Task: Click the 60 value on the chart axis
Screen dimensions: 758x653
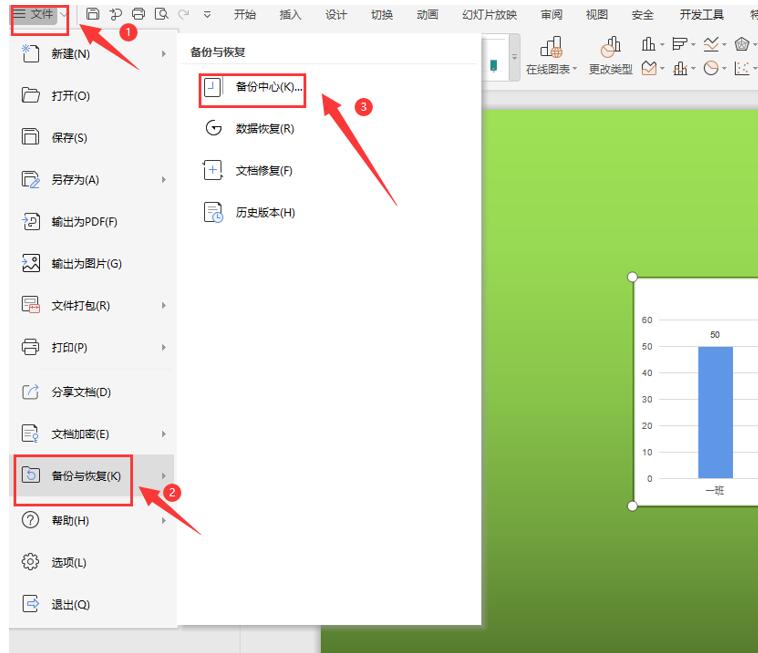Action: (647, 320)
